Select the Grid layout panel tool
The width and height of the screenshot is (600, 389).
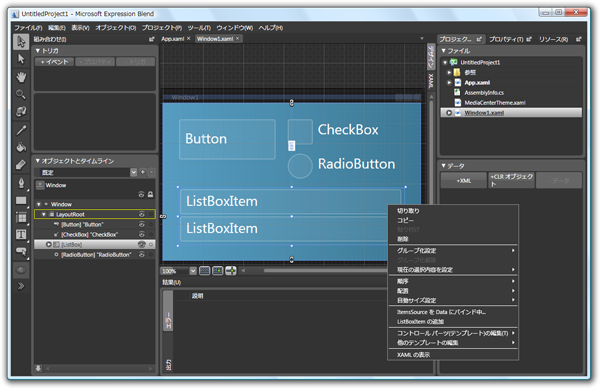(21, 218)
